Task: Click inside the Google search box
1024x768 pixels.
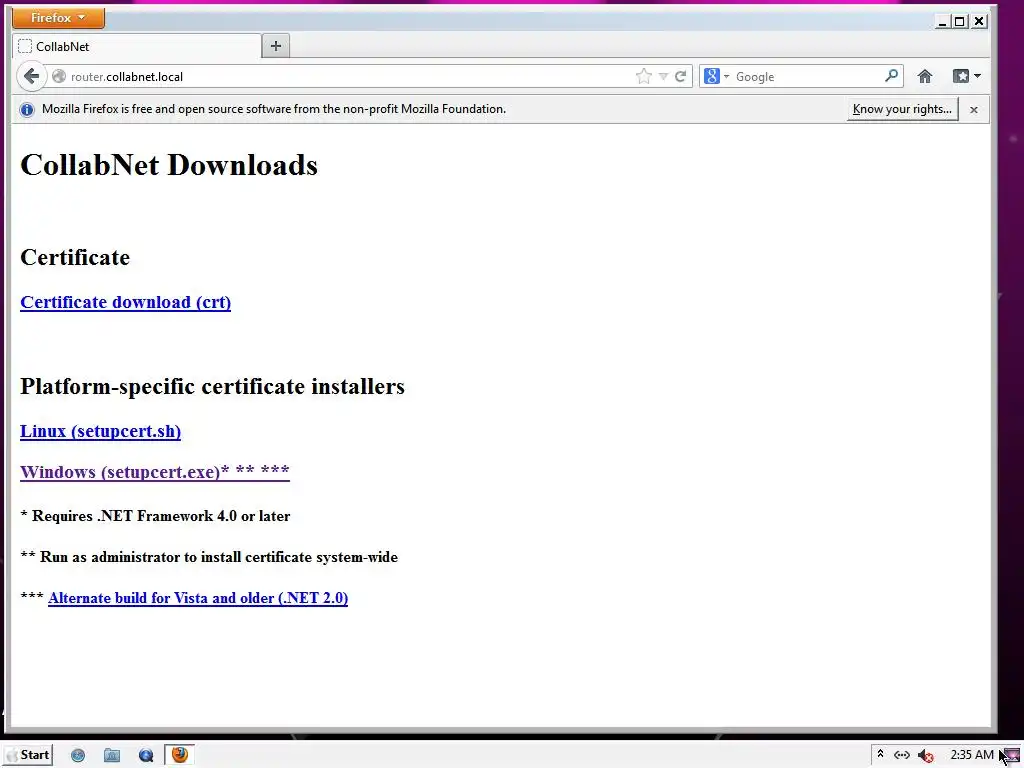Action: pos(807,76)
